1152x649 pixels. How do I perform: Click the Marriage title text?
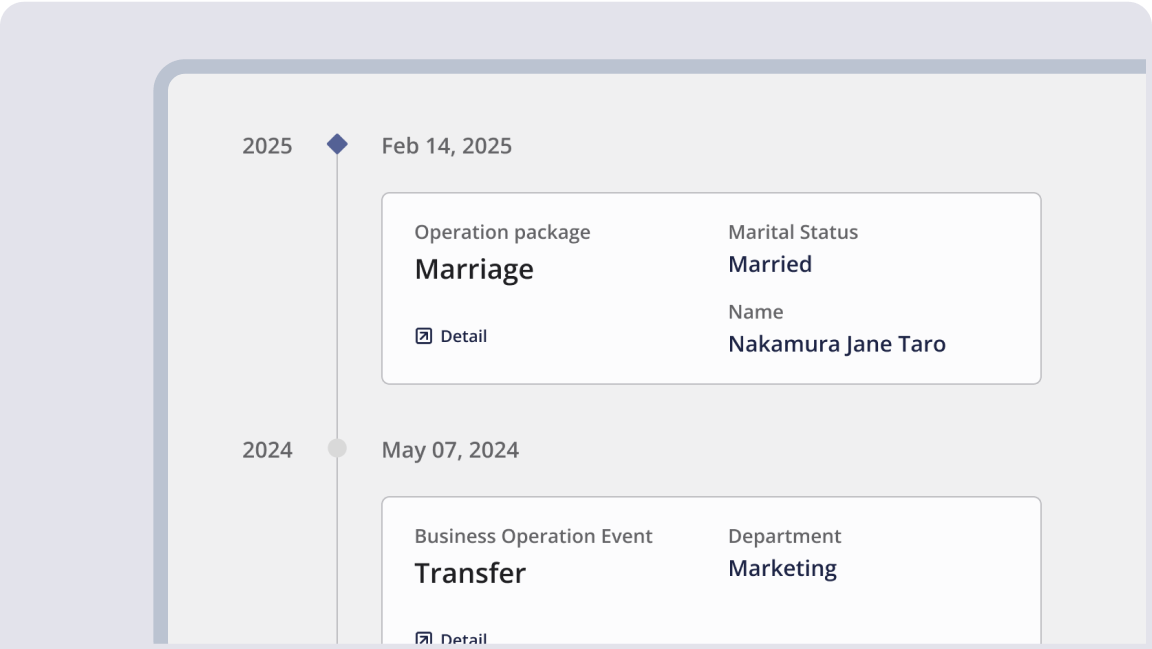pos(474,269)
